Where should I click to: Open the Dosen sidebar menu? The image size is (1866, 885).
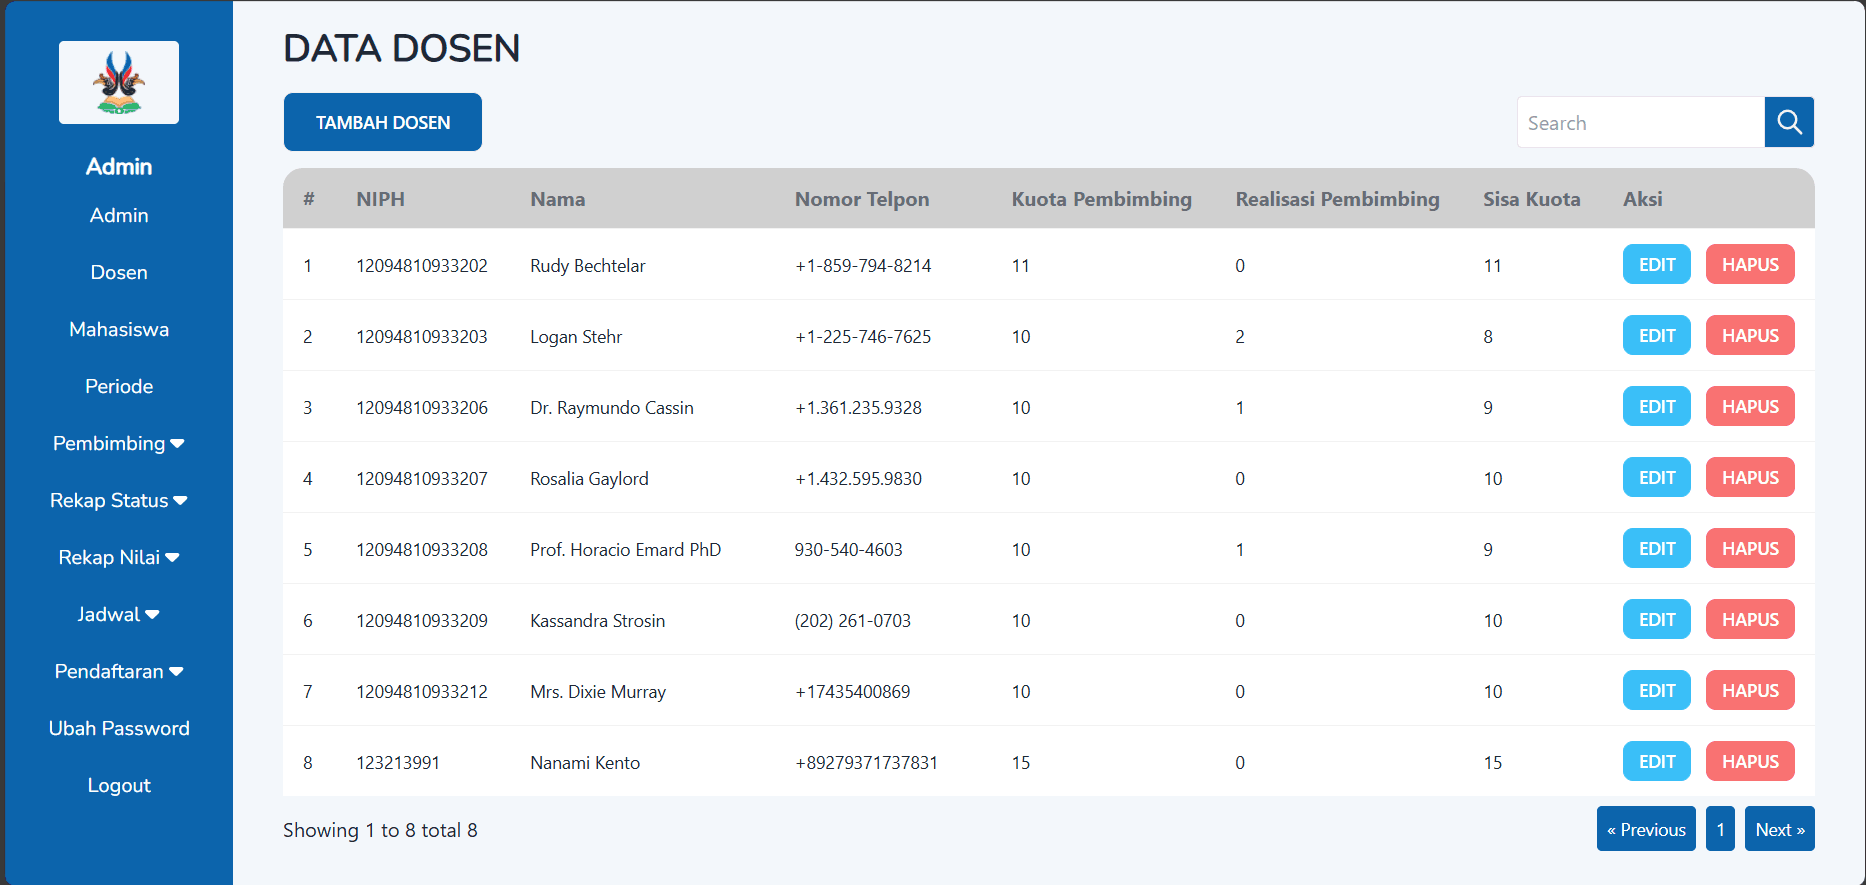(119, 272)
